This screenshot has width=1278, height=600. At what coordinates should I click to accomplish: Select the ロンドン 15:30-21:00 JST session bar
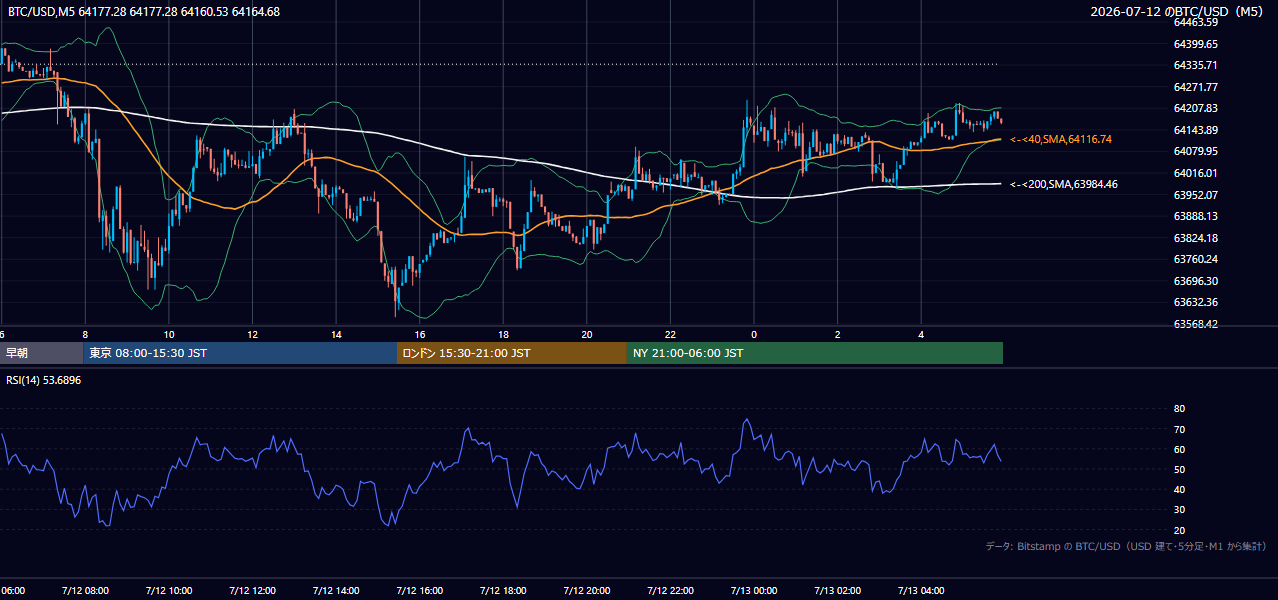[x=512, y=353]
